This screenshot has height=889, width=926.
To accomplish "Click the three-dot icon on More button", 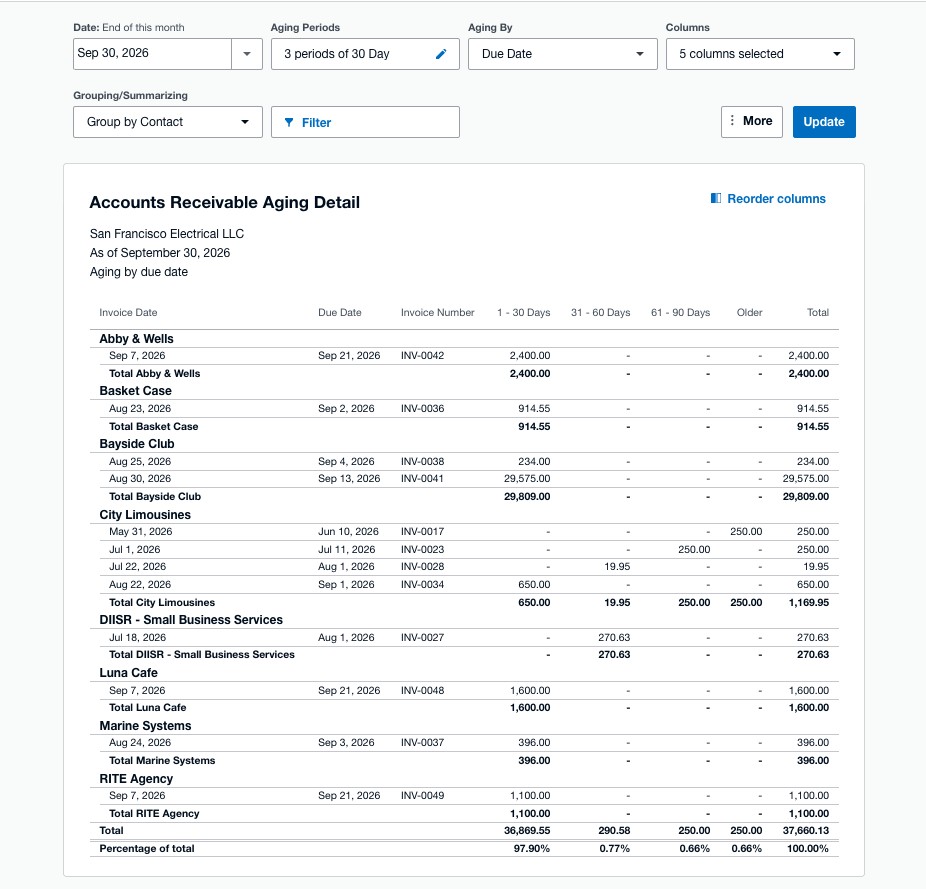I will [x=732, y=121].
